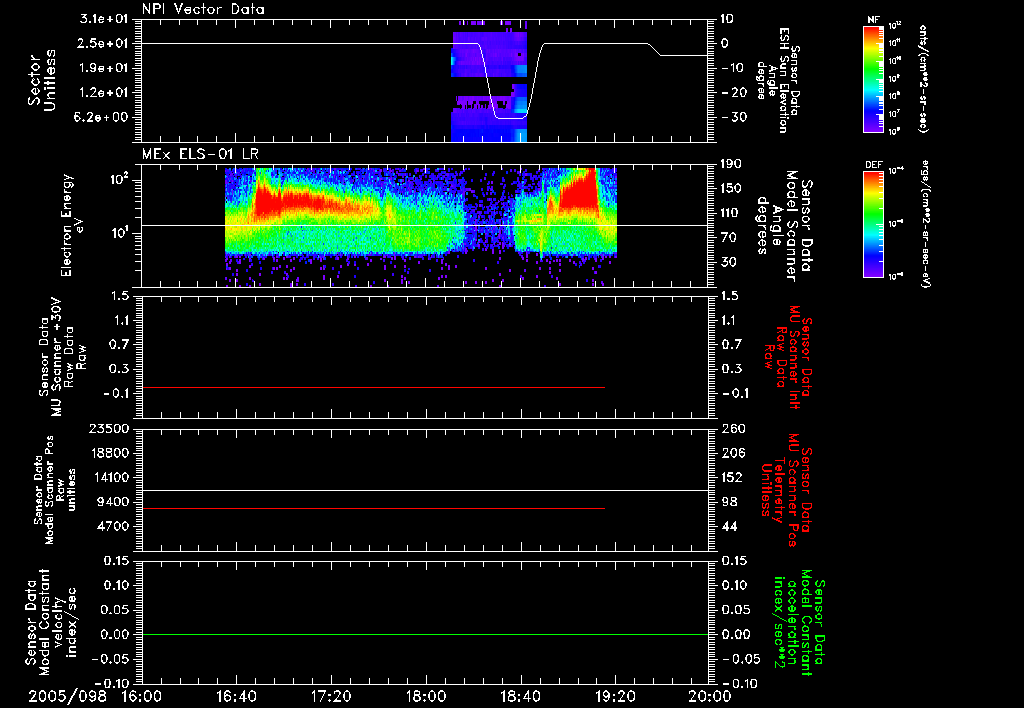Click the '260' right axis tick label
The image size is (1024, 708).
point(732,428)
